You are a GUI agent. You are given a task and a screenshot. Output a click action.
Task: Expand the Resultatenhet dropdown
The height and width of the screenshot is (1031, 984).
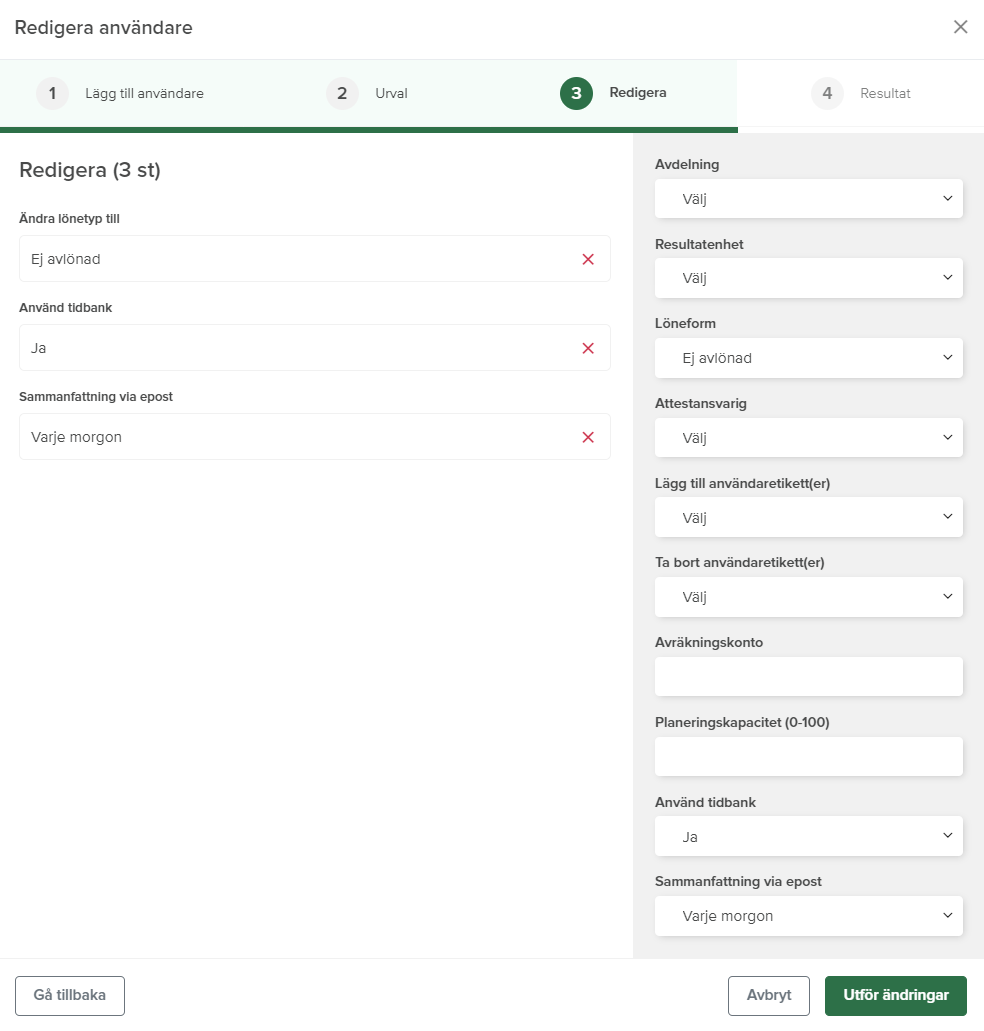(x=808, y=278)
